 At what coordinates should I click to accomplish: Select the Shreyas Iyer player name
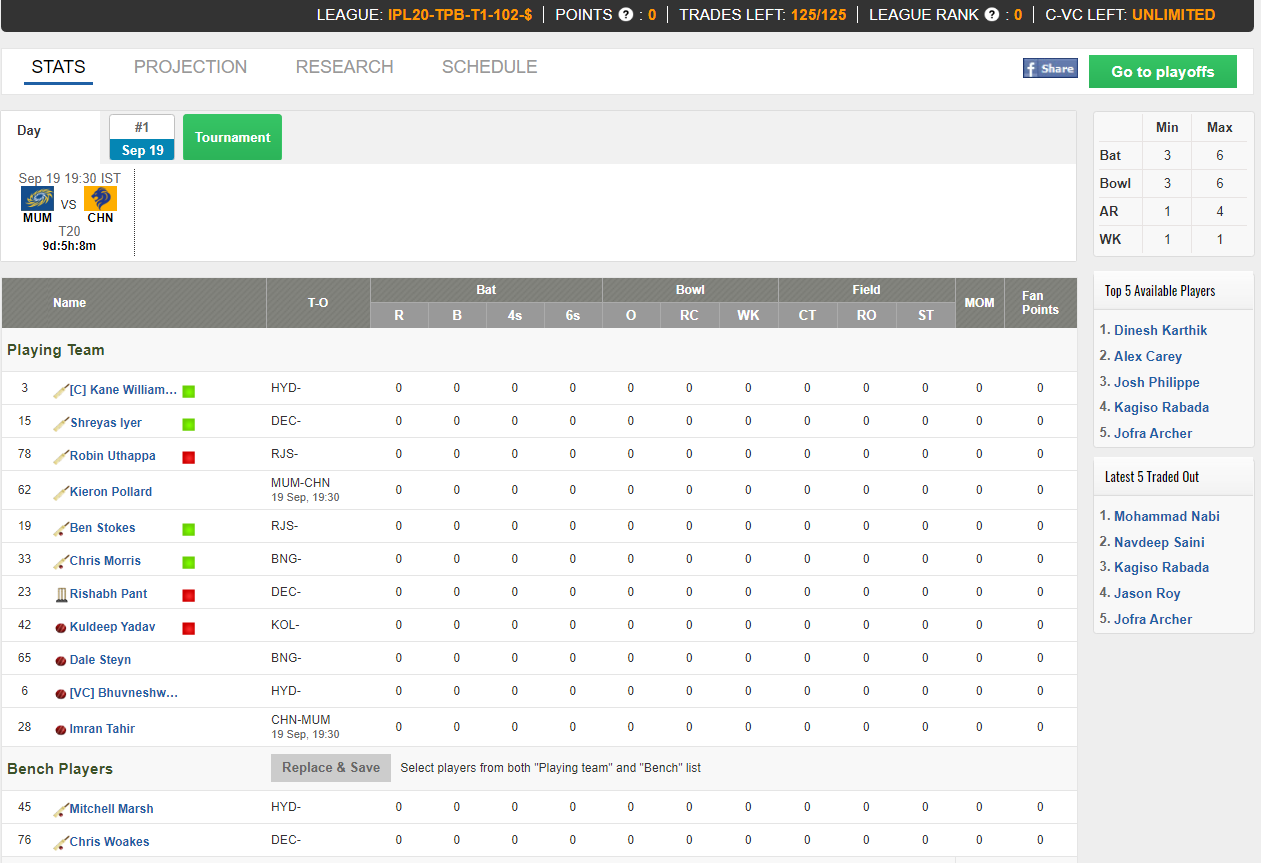[x=106, y=423]
